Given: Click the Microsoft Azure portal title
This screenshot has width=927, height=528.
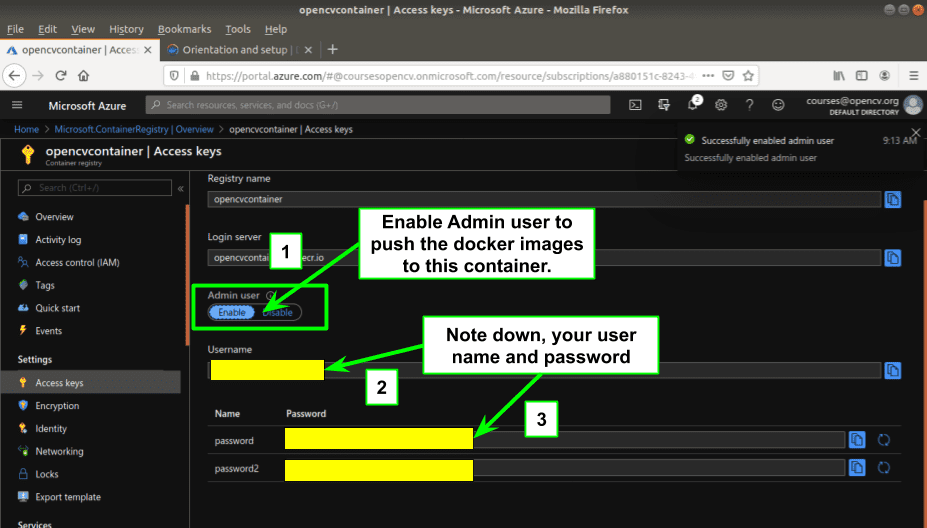Looking at the screenshot, I should tap(87, 106).
